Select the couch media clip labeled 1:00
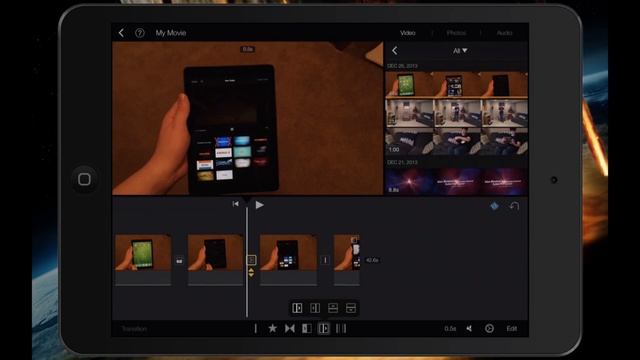 tap(456, 141)
